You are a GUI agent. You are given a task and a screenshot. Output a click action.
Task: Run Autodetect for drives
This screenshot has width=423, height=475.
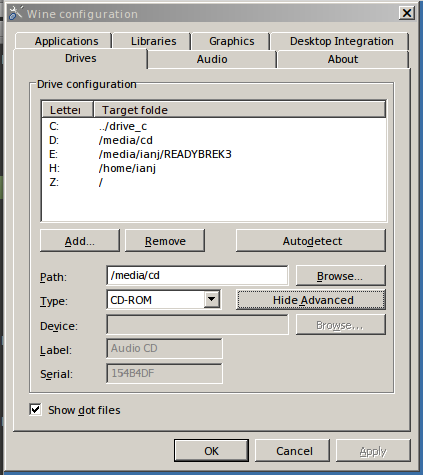[x=311, y=240]
